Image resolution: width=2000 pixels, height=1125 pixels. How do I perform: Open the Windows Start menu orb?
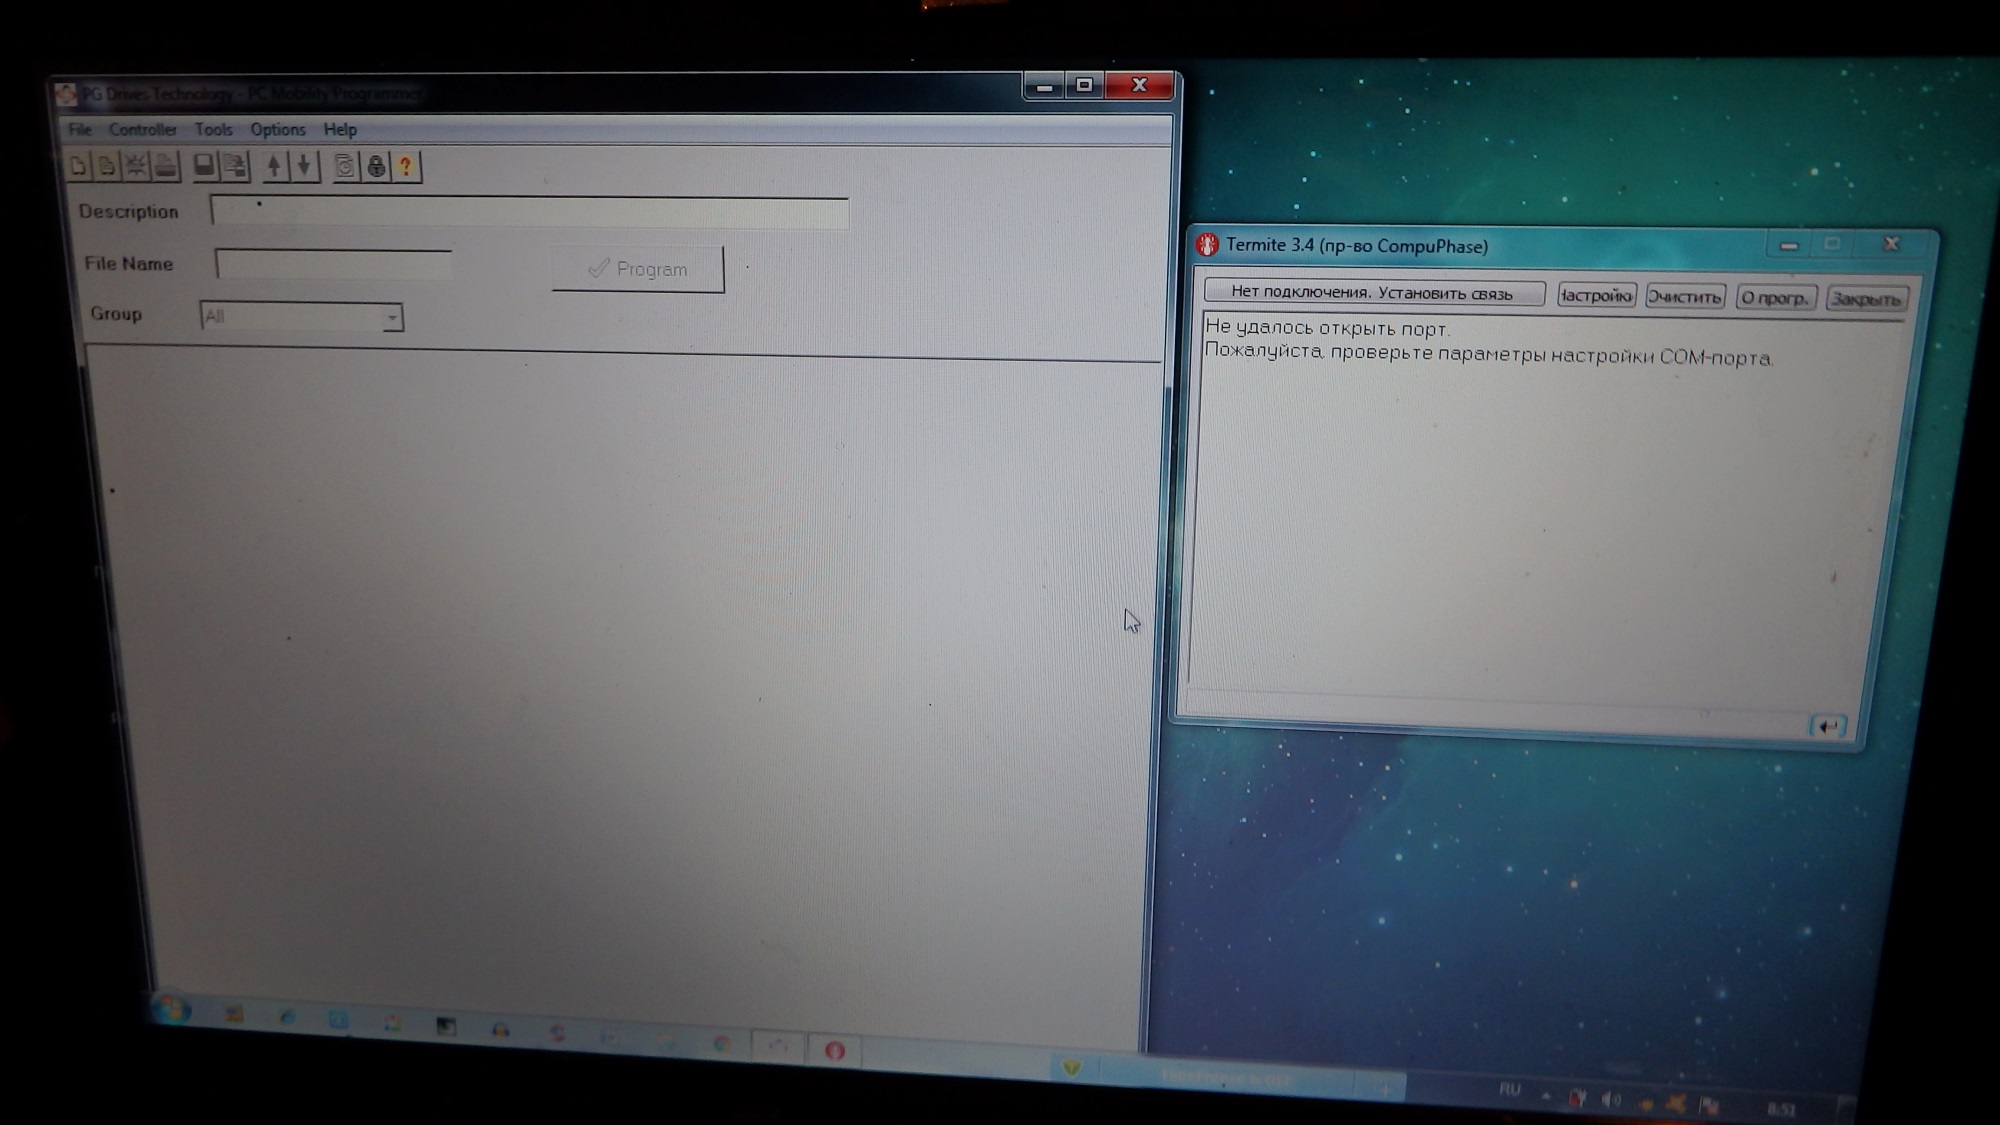pyautogui.click(x=171, y=1009)
